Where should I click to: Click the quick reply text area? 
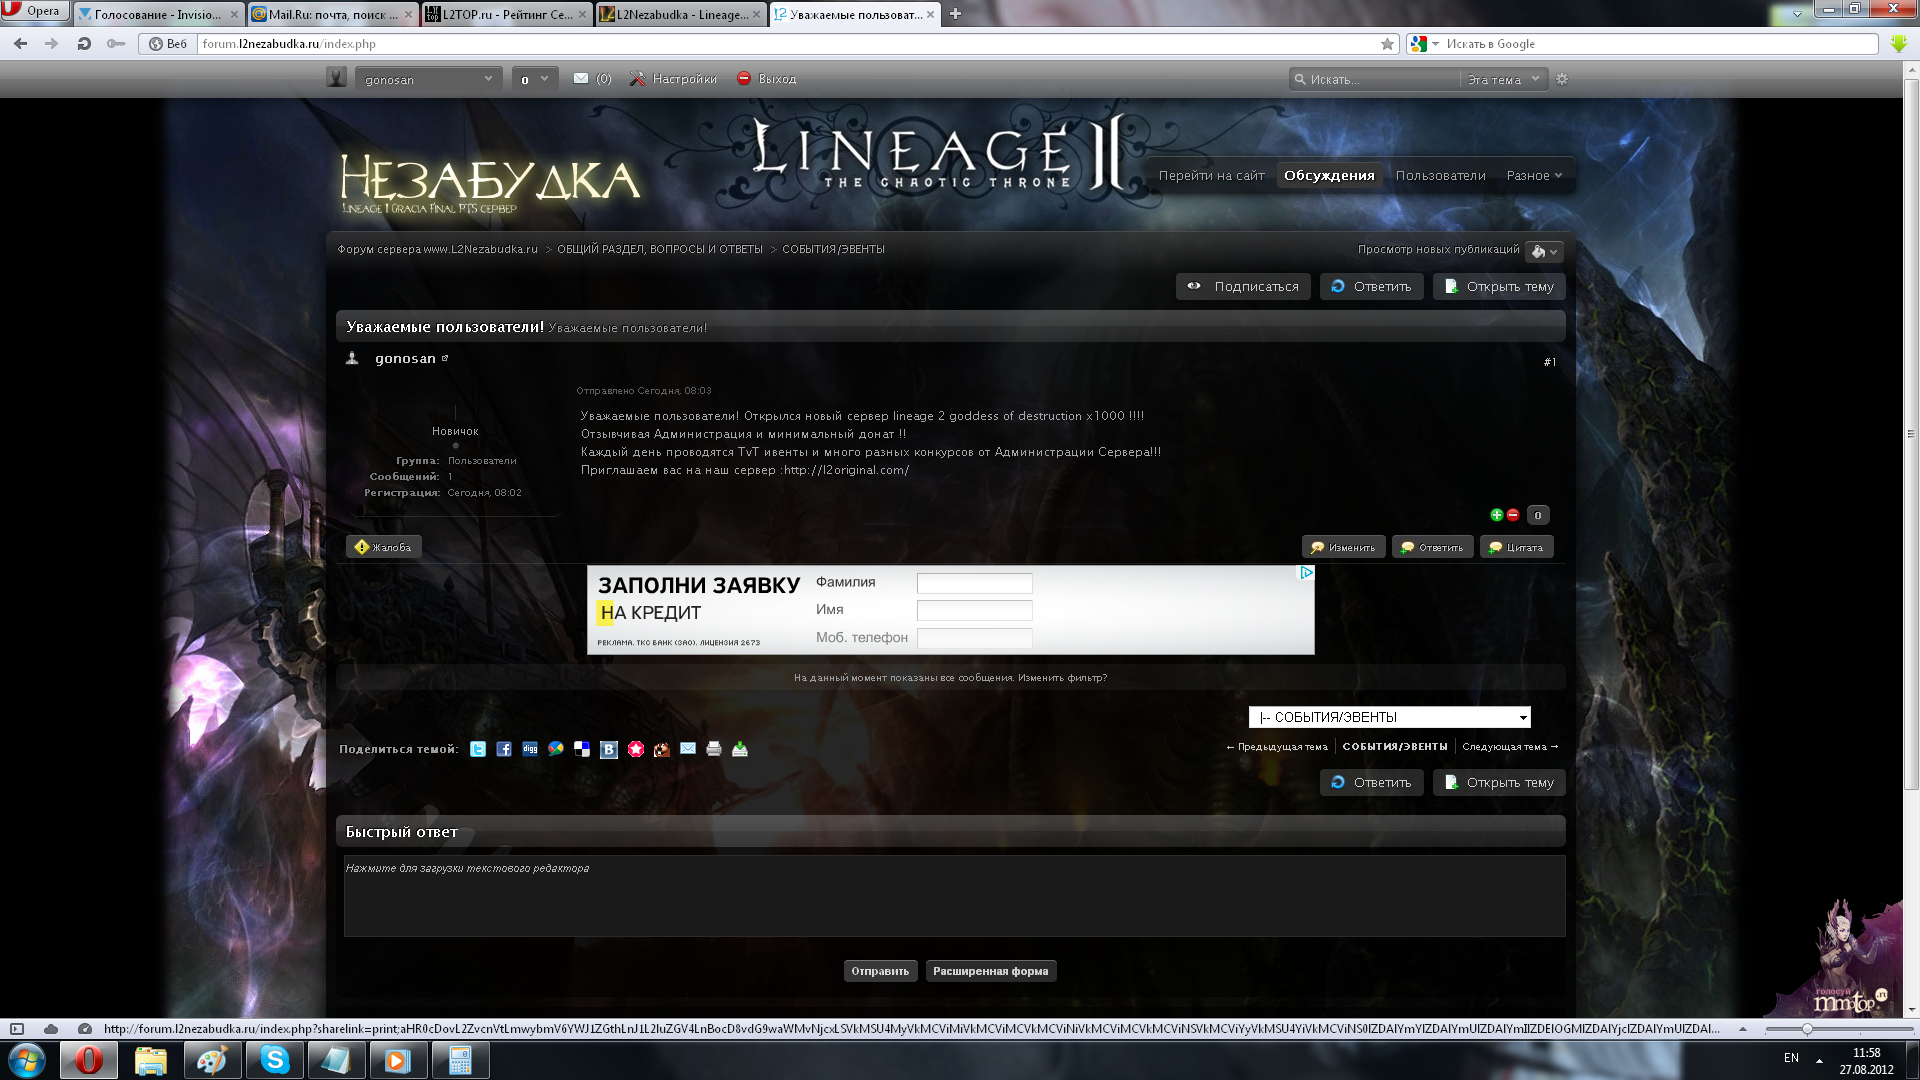(x=954, y=896)
